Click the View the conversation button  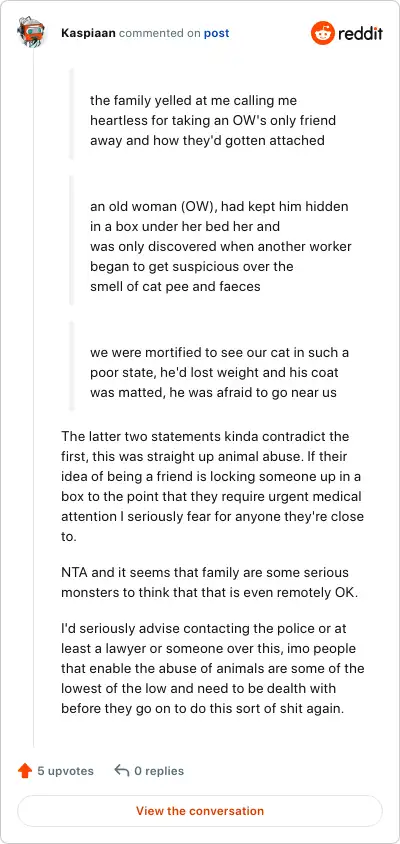pos(200,811)
